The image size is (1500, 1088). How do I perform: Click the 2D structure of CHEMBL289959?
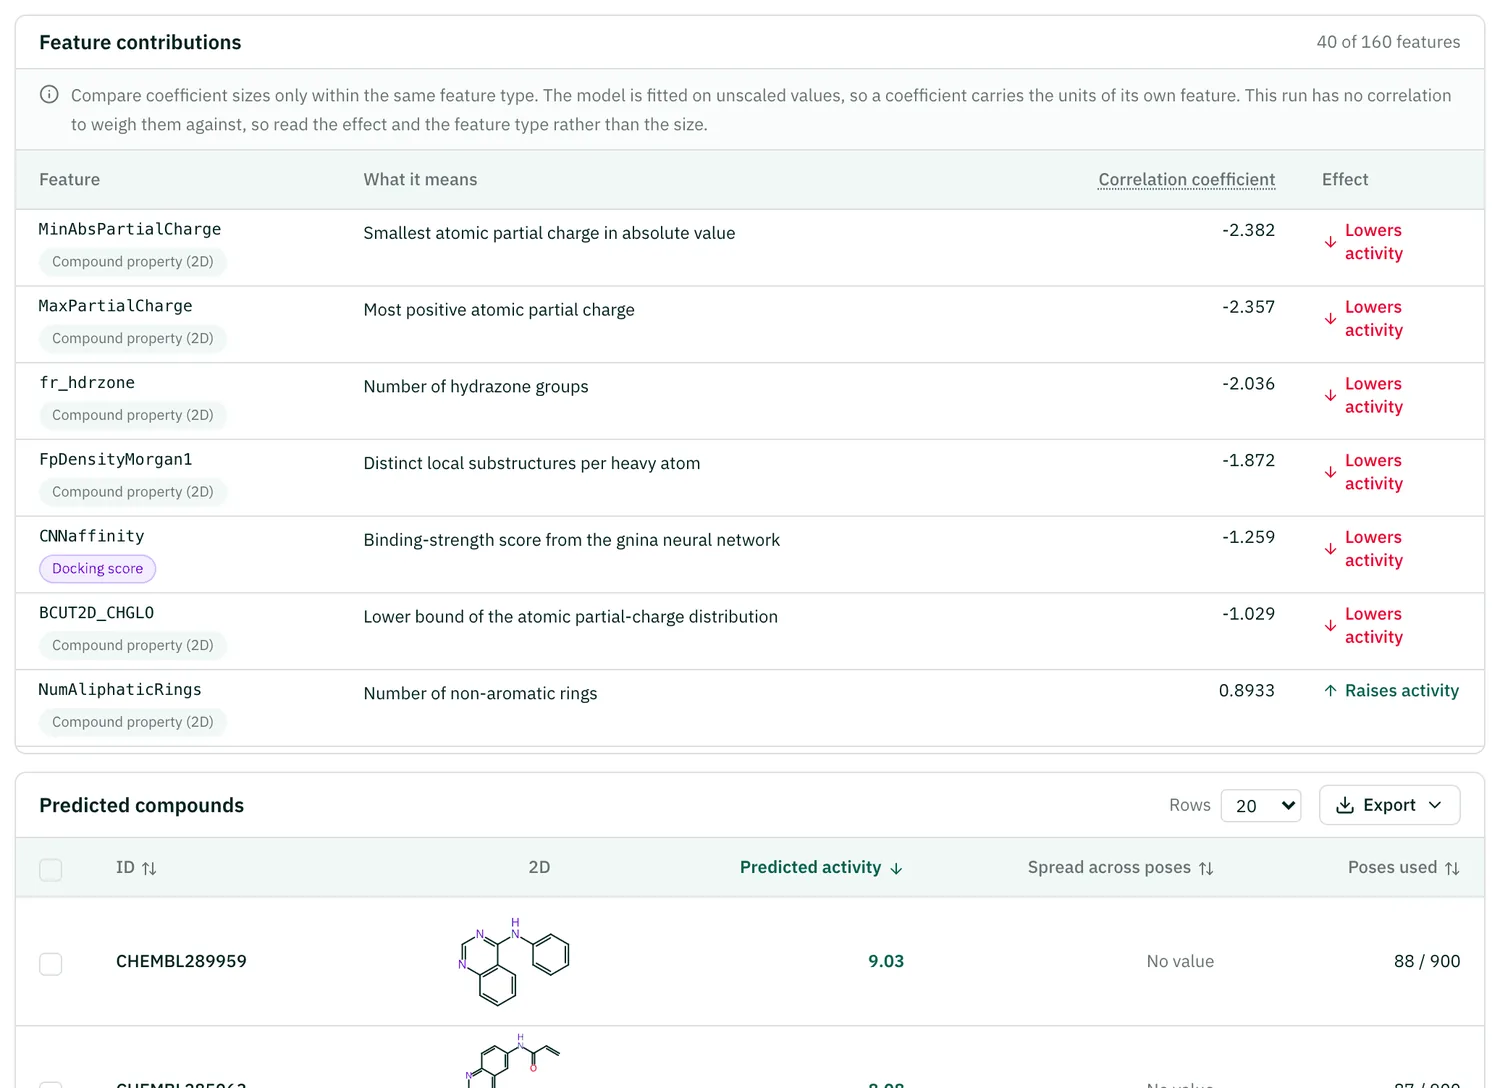tap(514, 961)
